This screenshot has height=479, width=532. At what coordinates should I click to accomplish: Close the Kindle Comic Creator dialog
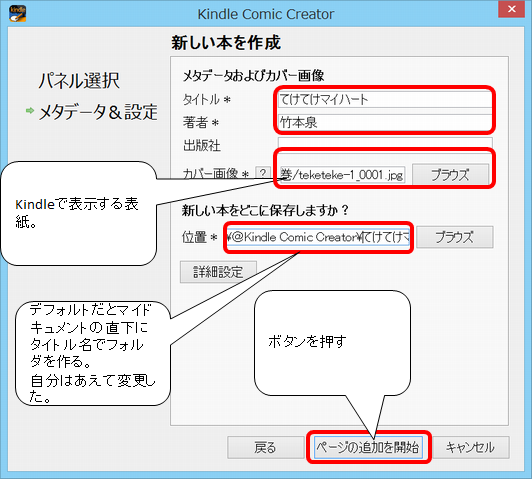(512, 9)
